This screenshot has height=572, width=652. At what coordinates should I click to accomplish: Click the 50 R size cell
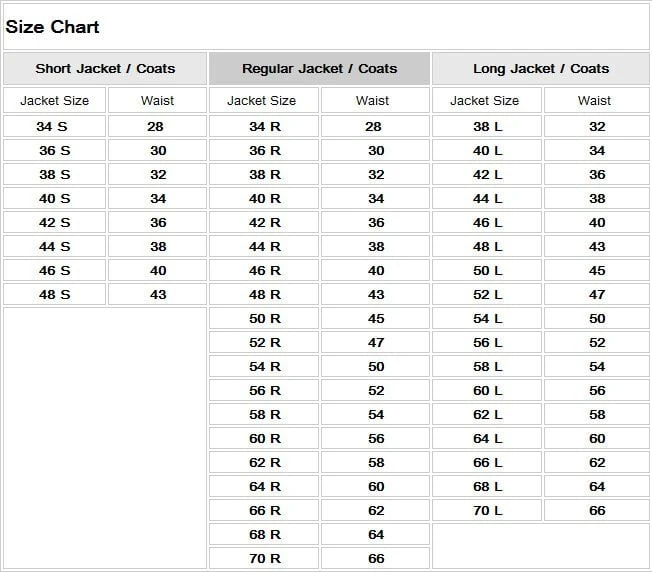[x=265, y=319]
